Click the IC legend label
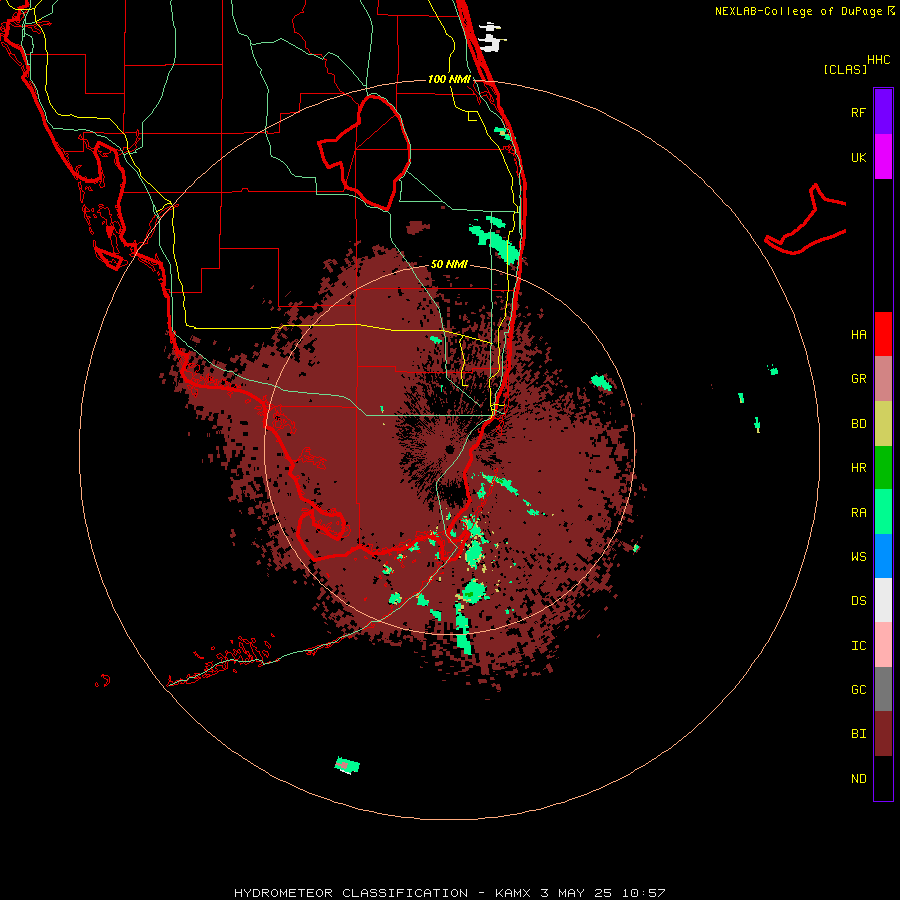 (x=859, y=645)
